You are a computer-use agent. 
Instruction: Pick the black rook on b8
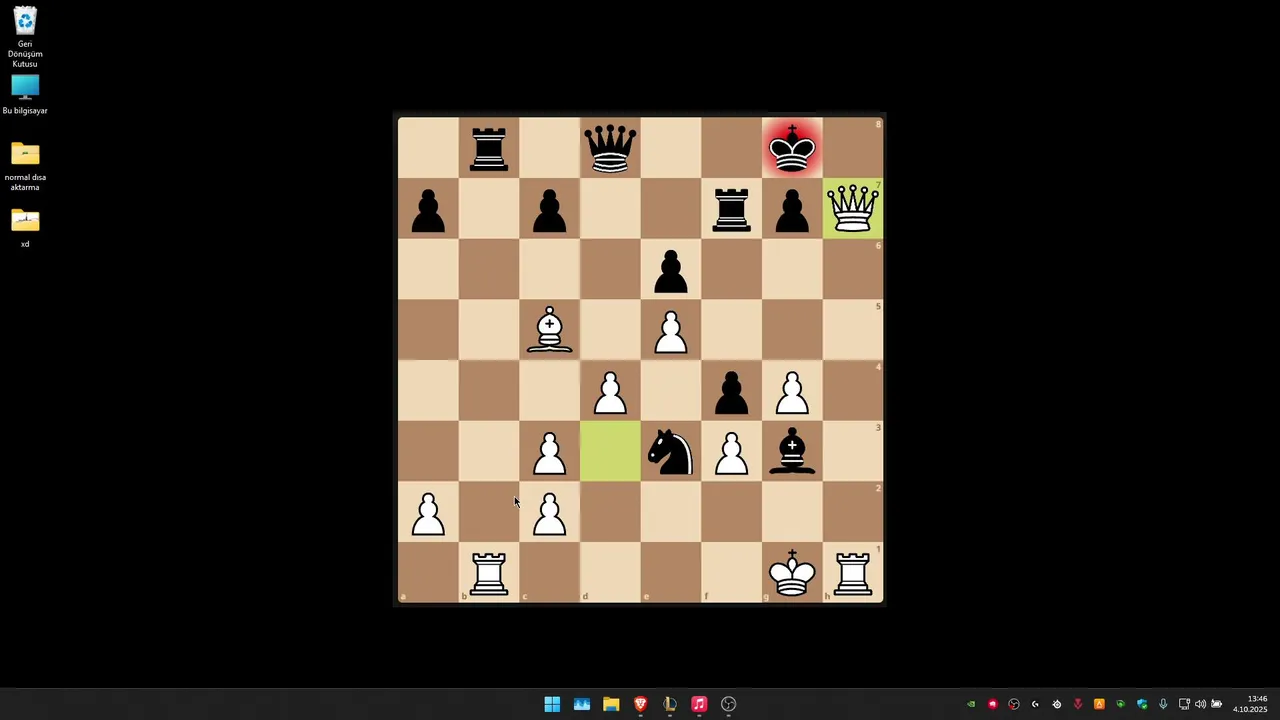489,149
